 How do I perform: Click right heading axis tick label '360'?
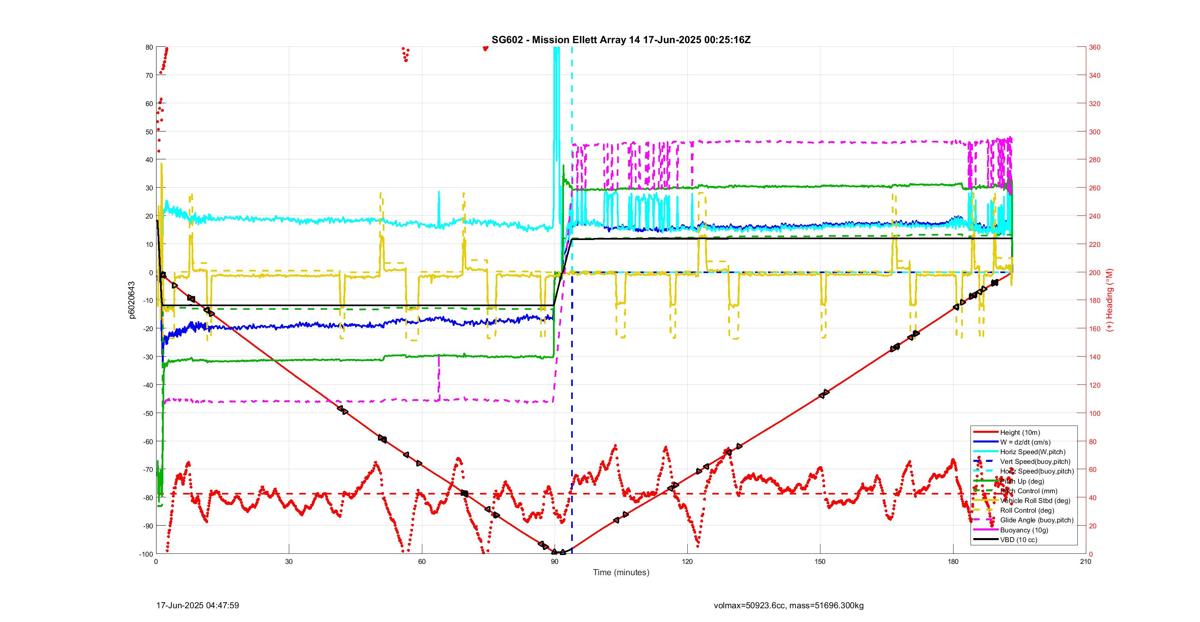click(1095, 47)
